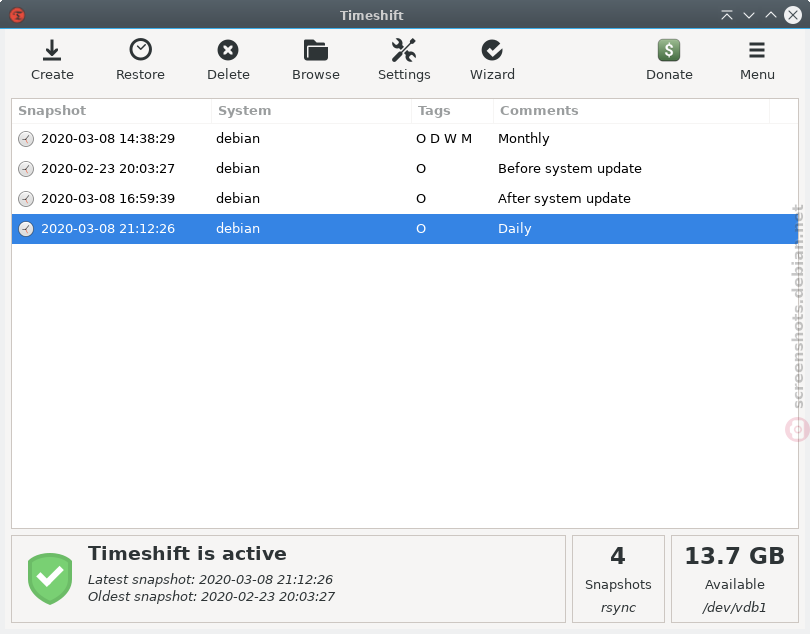
Task: Sort by the Comments column header
Action: click(x=631, y=111)
